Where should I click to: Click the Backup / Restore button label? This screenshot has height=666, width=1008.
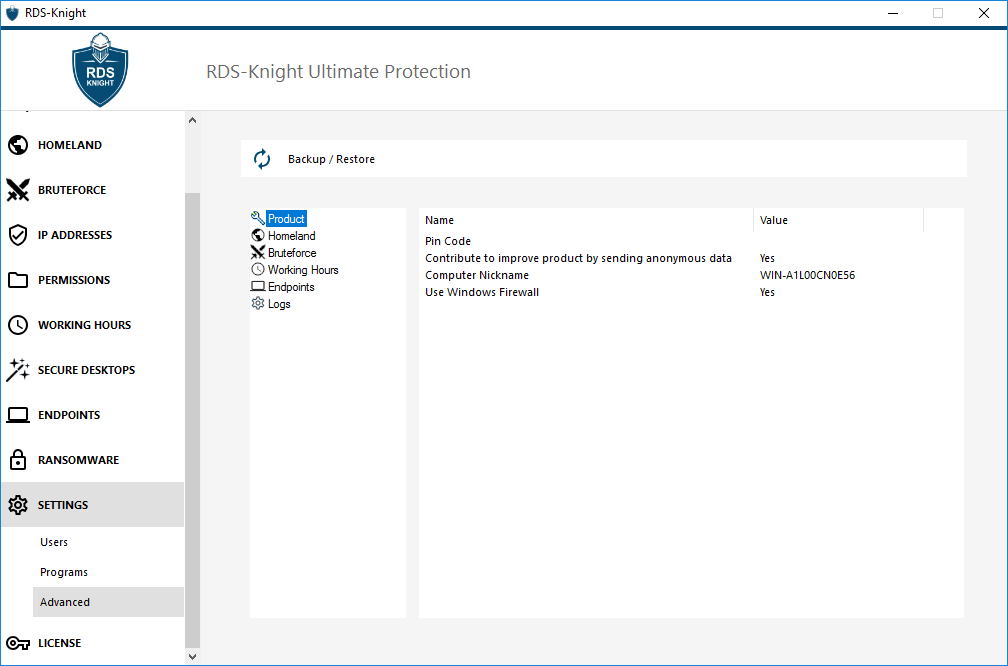click(331, 159)
